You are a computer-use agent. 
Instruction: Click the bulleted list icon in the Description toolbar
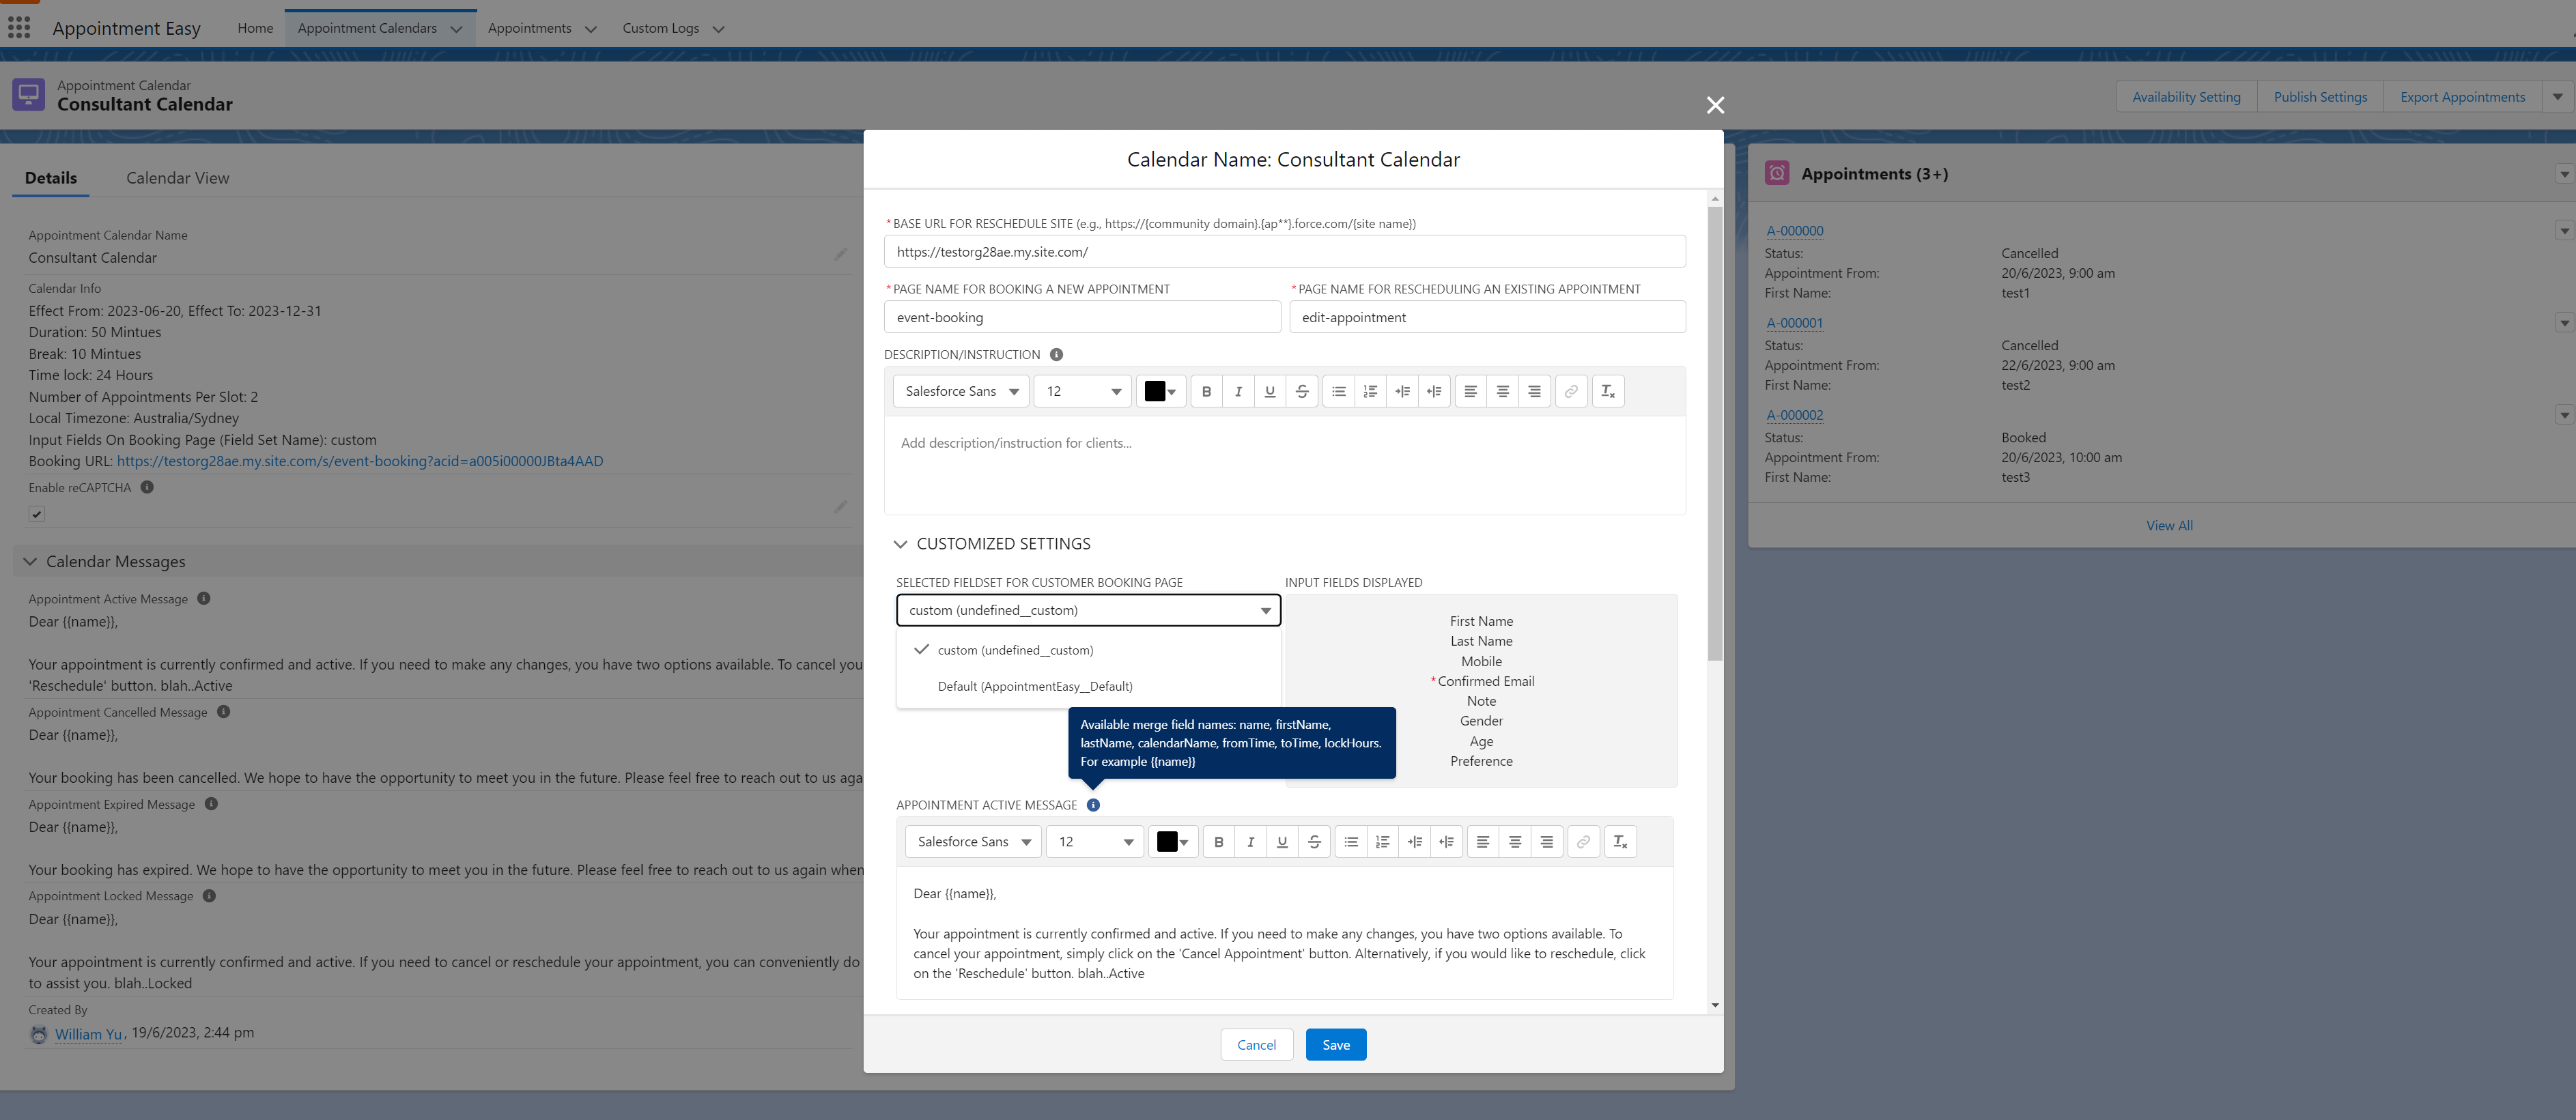pyautogui.click(x=1338, y=391)
